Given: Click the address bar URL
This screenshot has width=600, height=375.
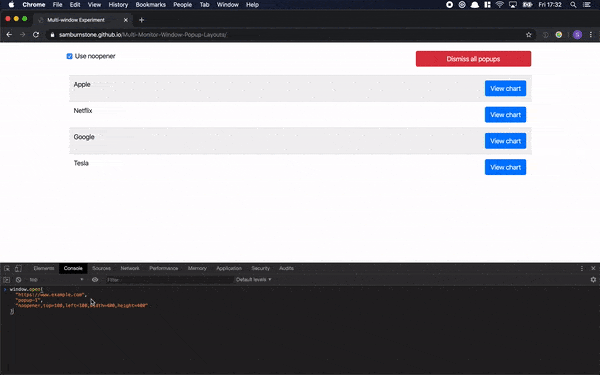Looking at the screenshot, I should pos(143,35).
